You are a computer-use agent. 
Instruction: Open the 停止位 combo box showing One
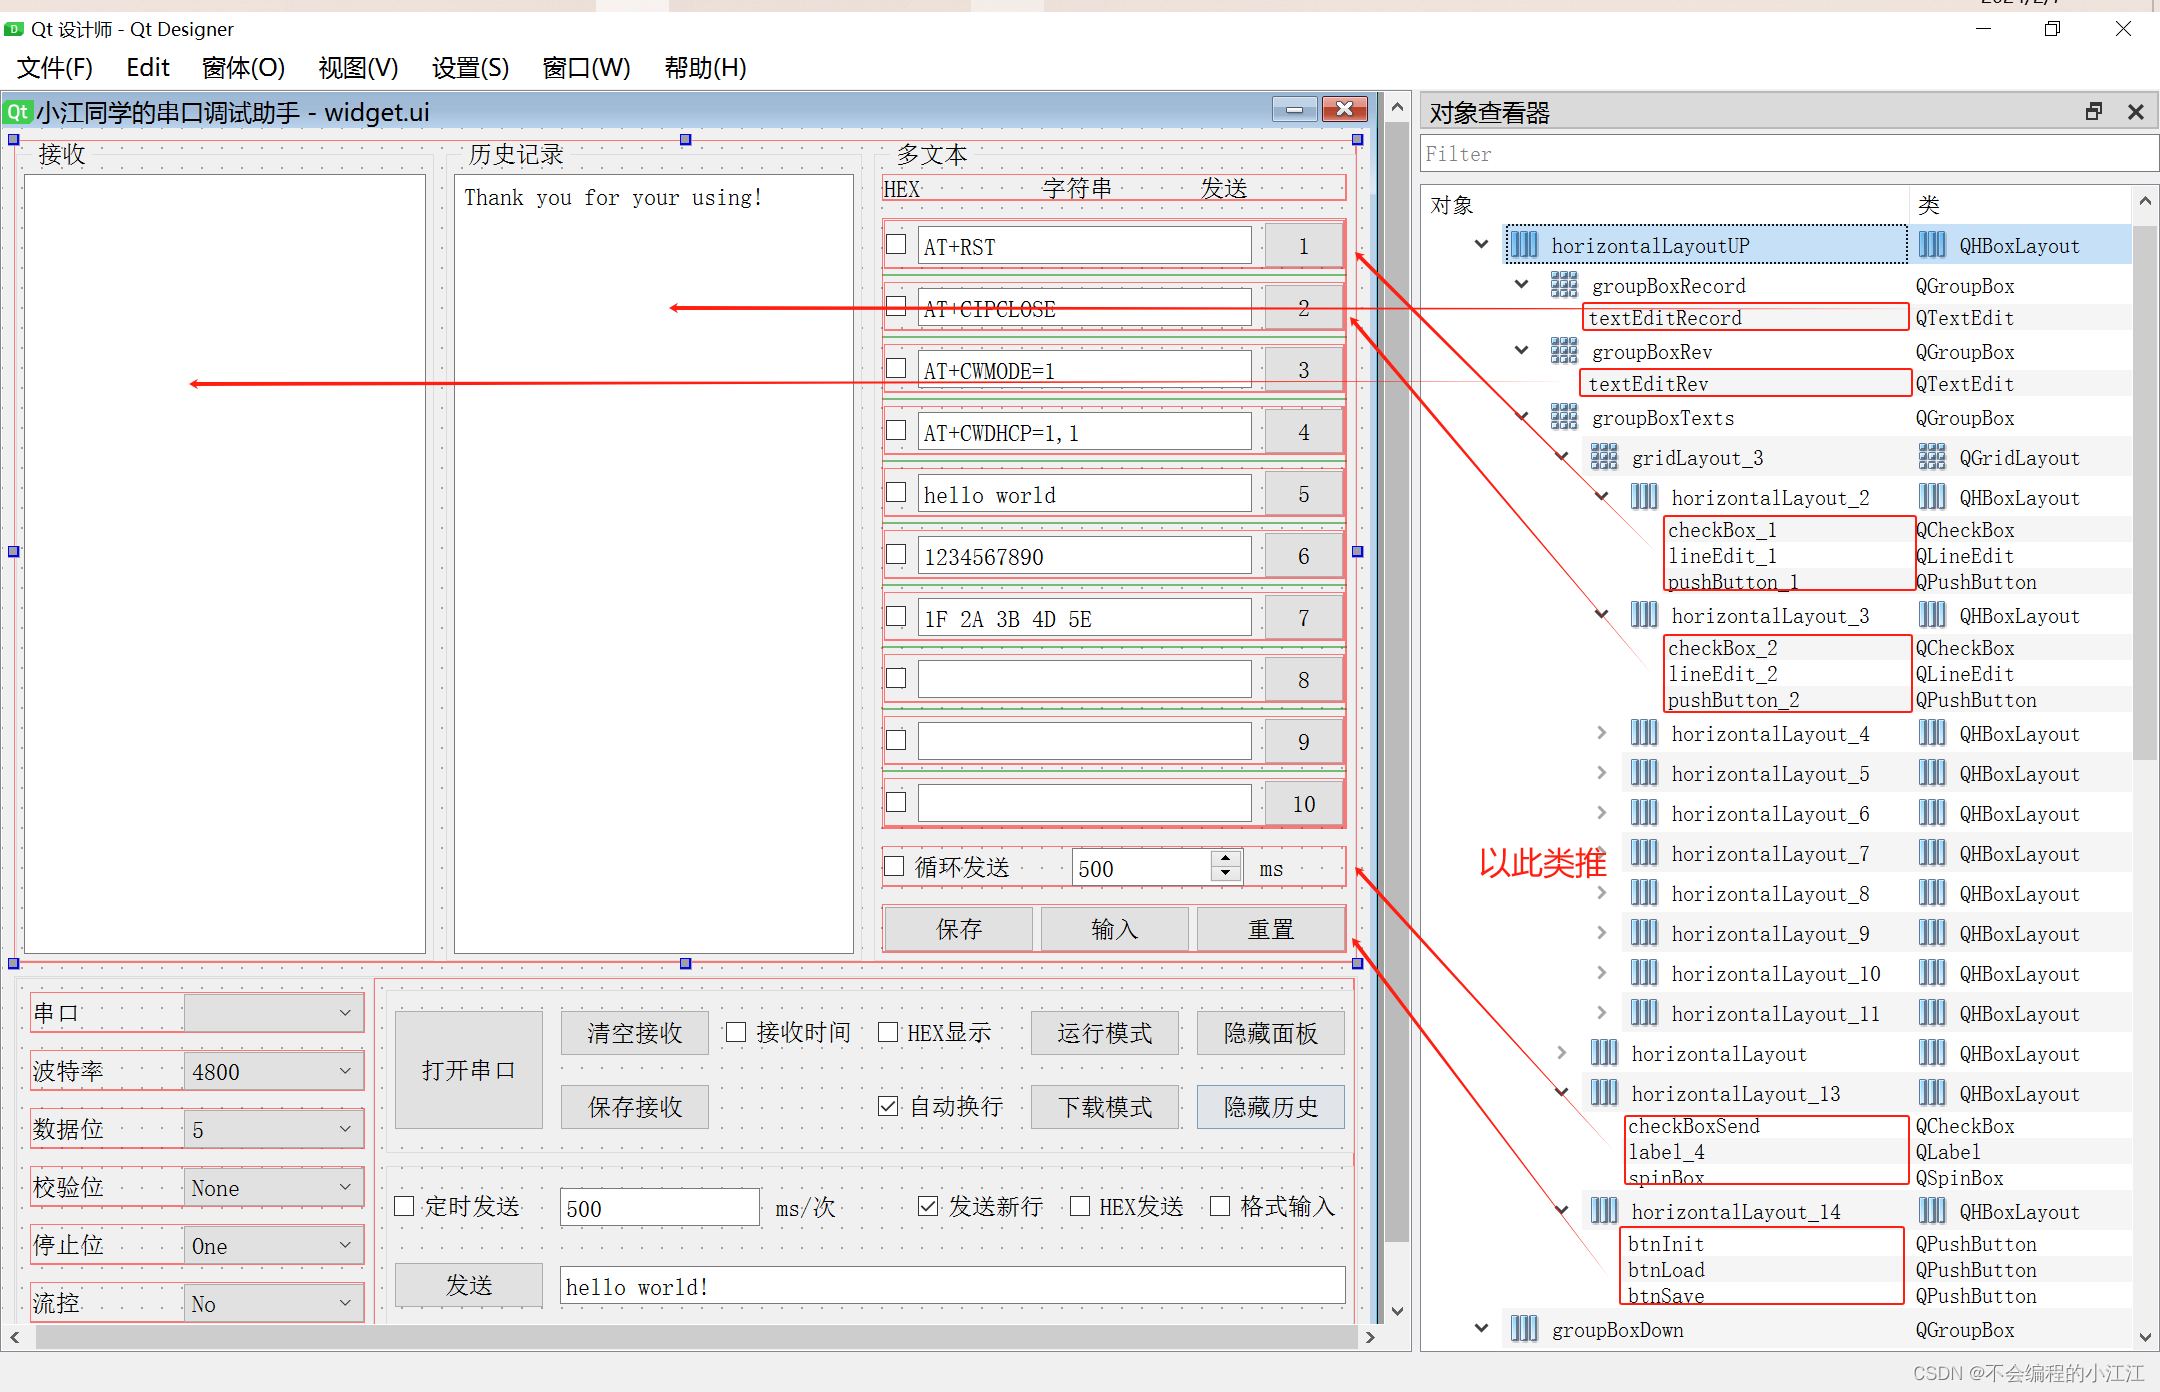point(273,1245)
